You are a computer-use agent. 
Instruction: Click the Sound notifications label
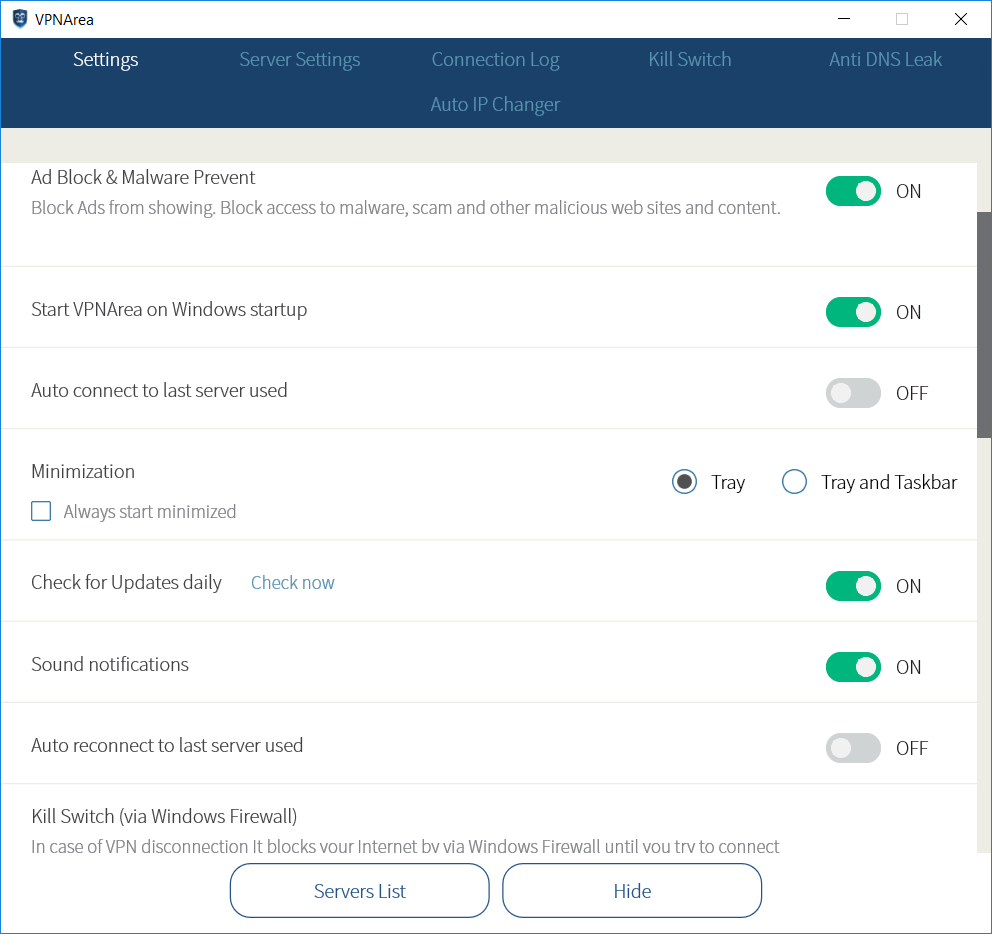(x=110, y=664)
